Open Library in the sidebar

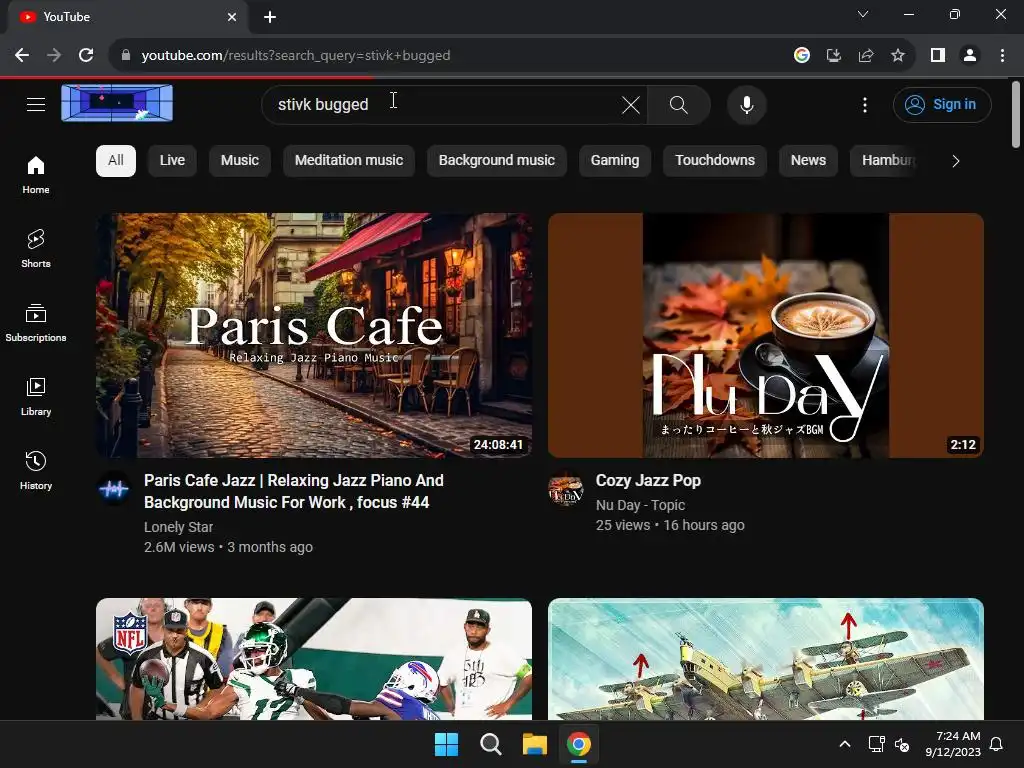coord(36,396)
